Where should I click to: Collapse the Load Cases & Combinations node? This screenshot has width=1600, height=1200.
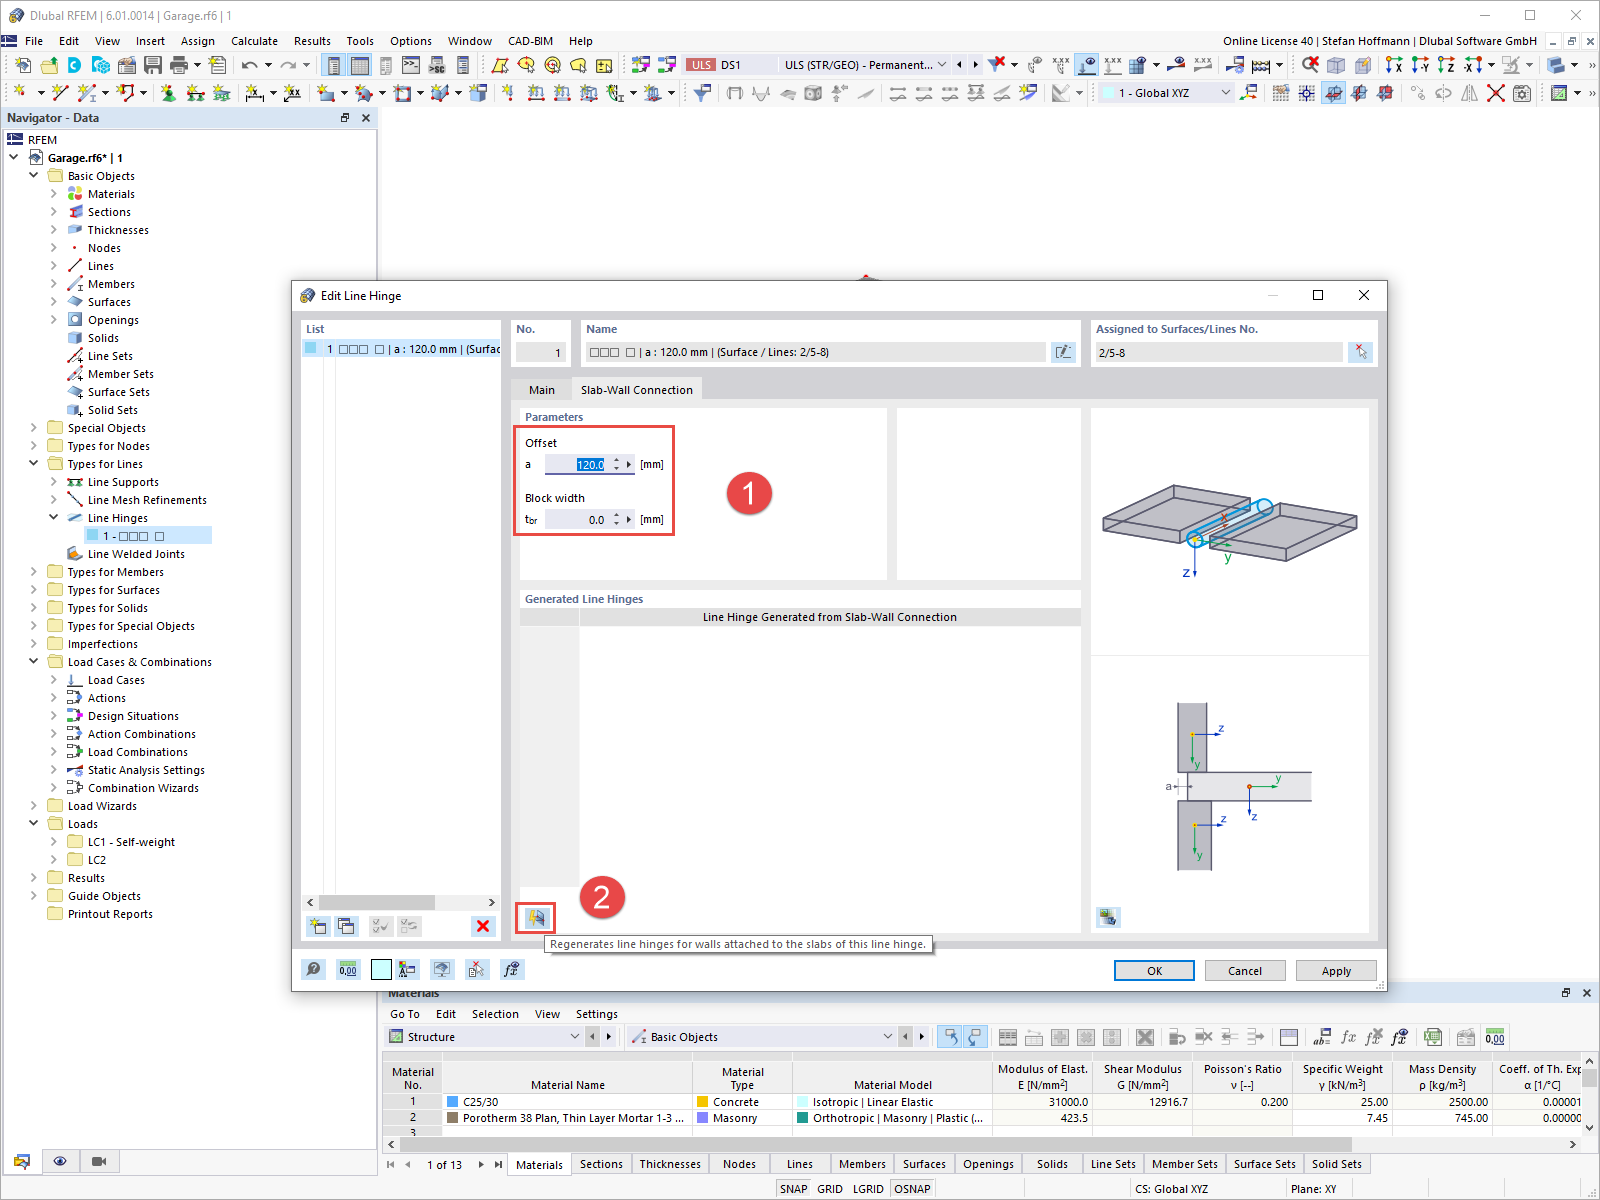pyautogui.click(x=34, y=662)
